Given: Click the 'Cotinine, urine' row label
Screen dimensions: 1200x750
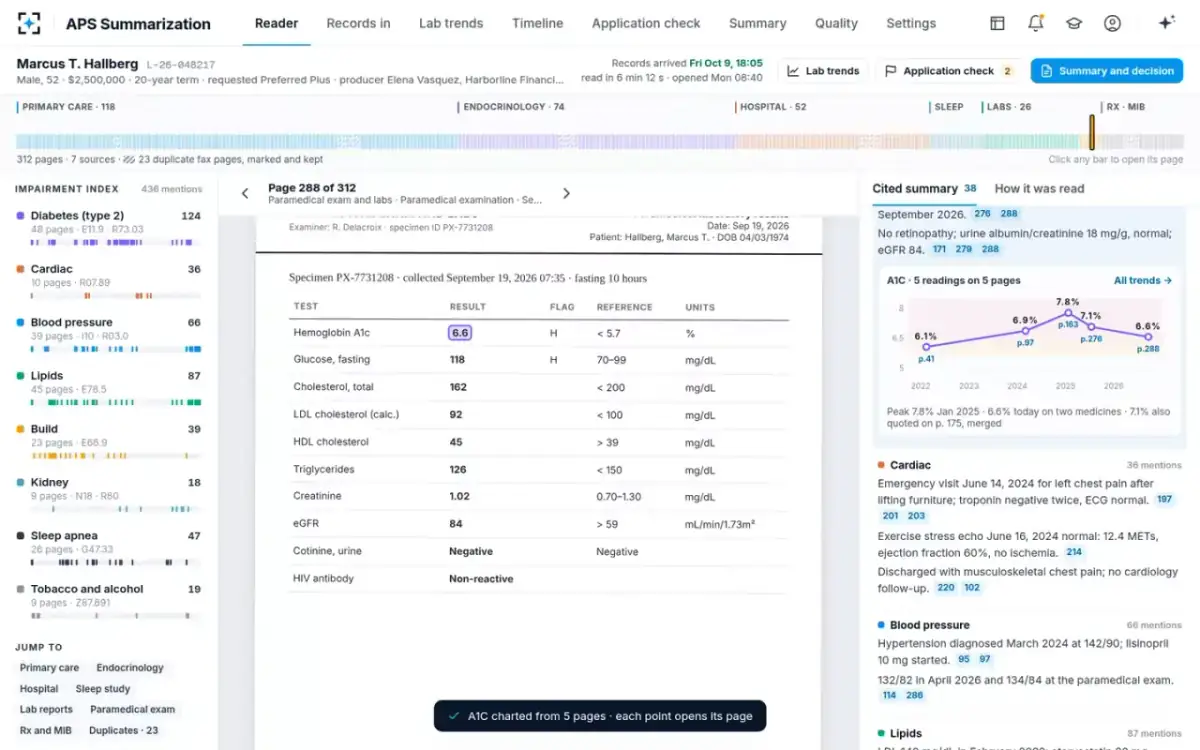Looking at the screenshot, I should click(327, 551).
